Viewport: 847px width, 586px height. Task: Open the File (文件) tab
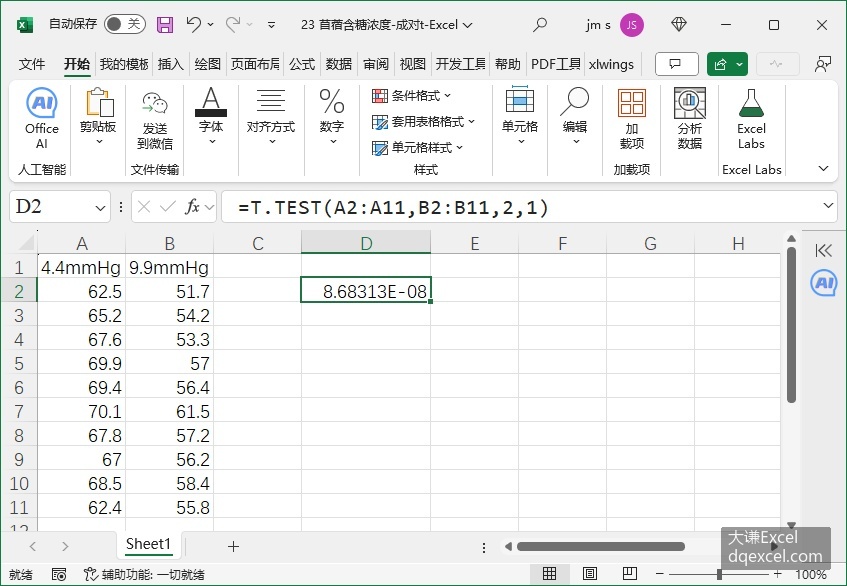(31, 64)
